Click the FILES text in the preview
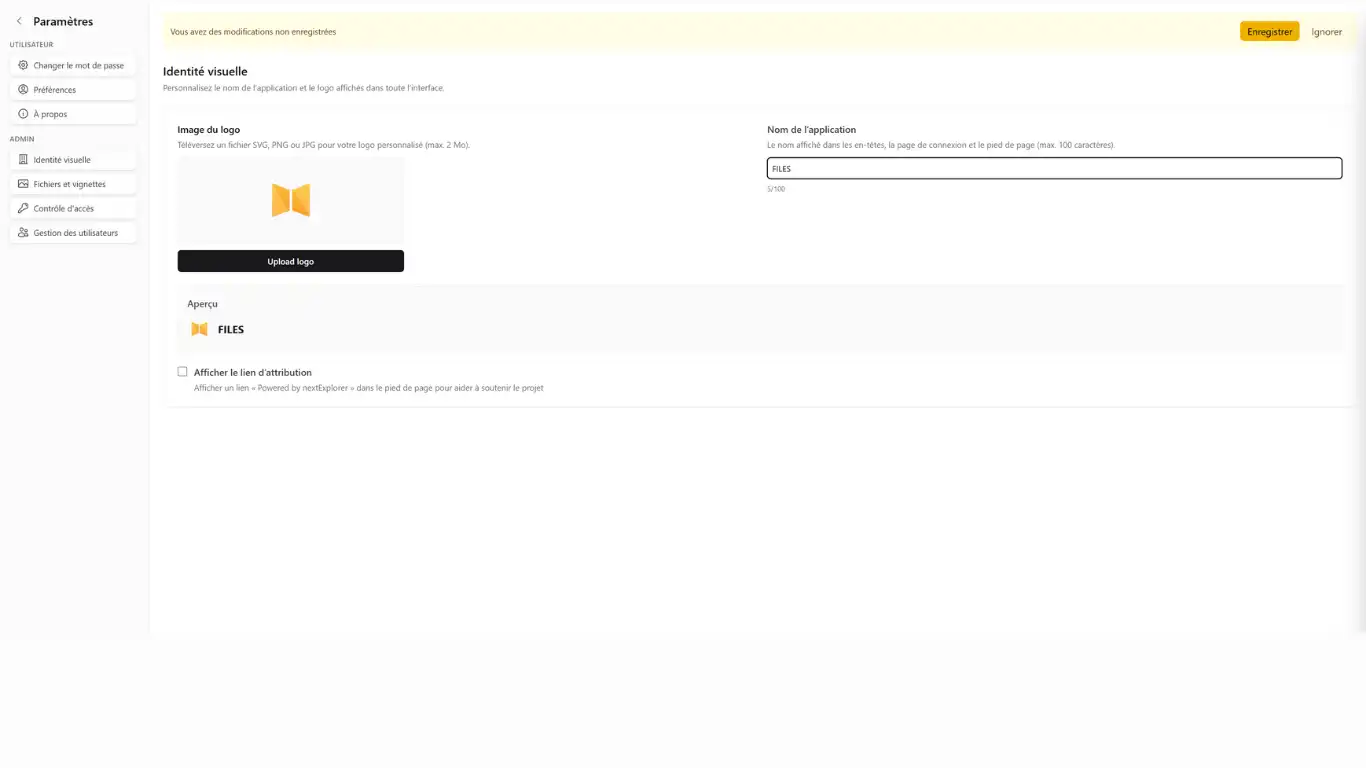The image size is (1366, 768). [x=231, y=329]
